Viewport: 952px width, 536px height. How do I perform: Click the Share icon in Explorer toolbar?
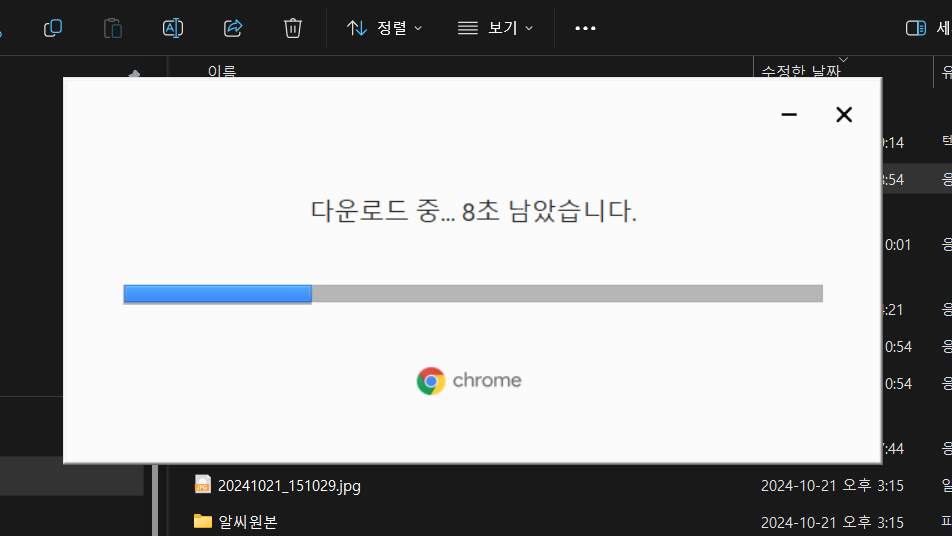(233, 28)
